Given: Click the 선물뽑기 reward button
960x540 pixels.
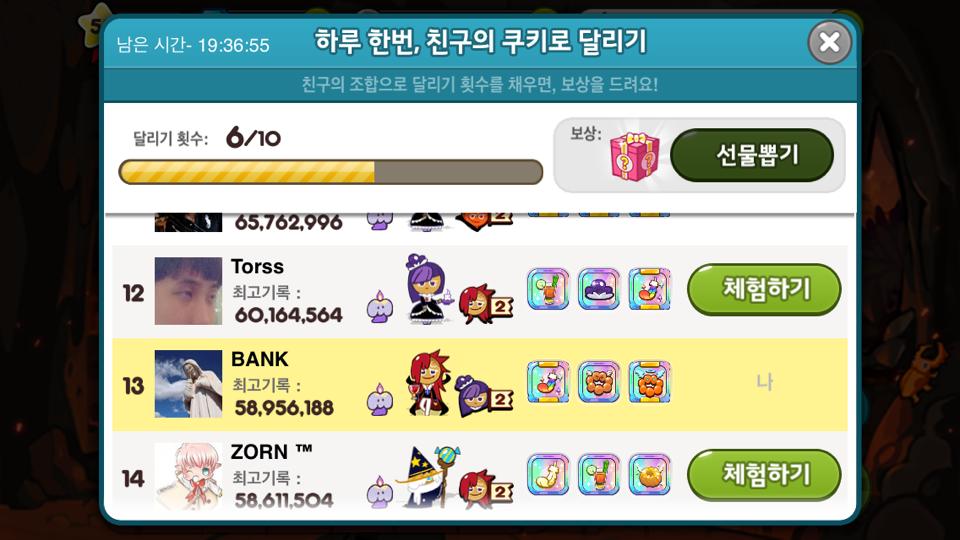Looking at the screenshot, I should pos(752,155).
